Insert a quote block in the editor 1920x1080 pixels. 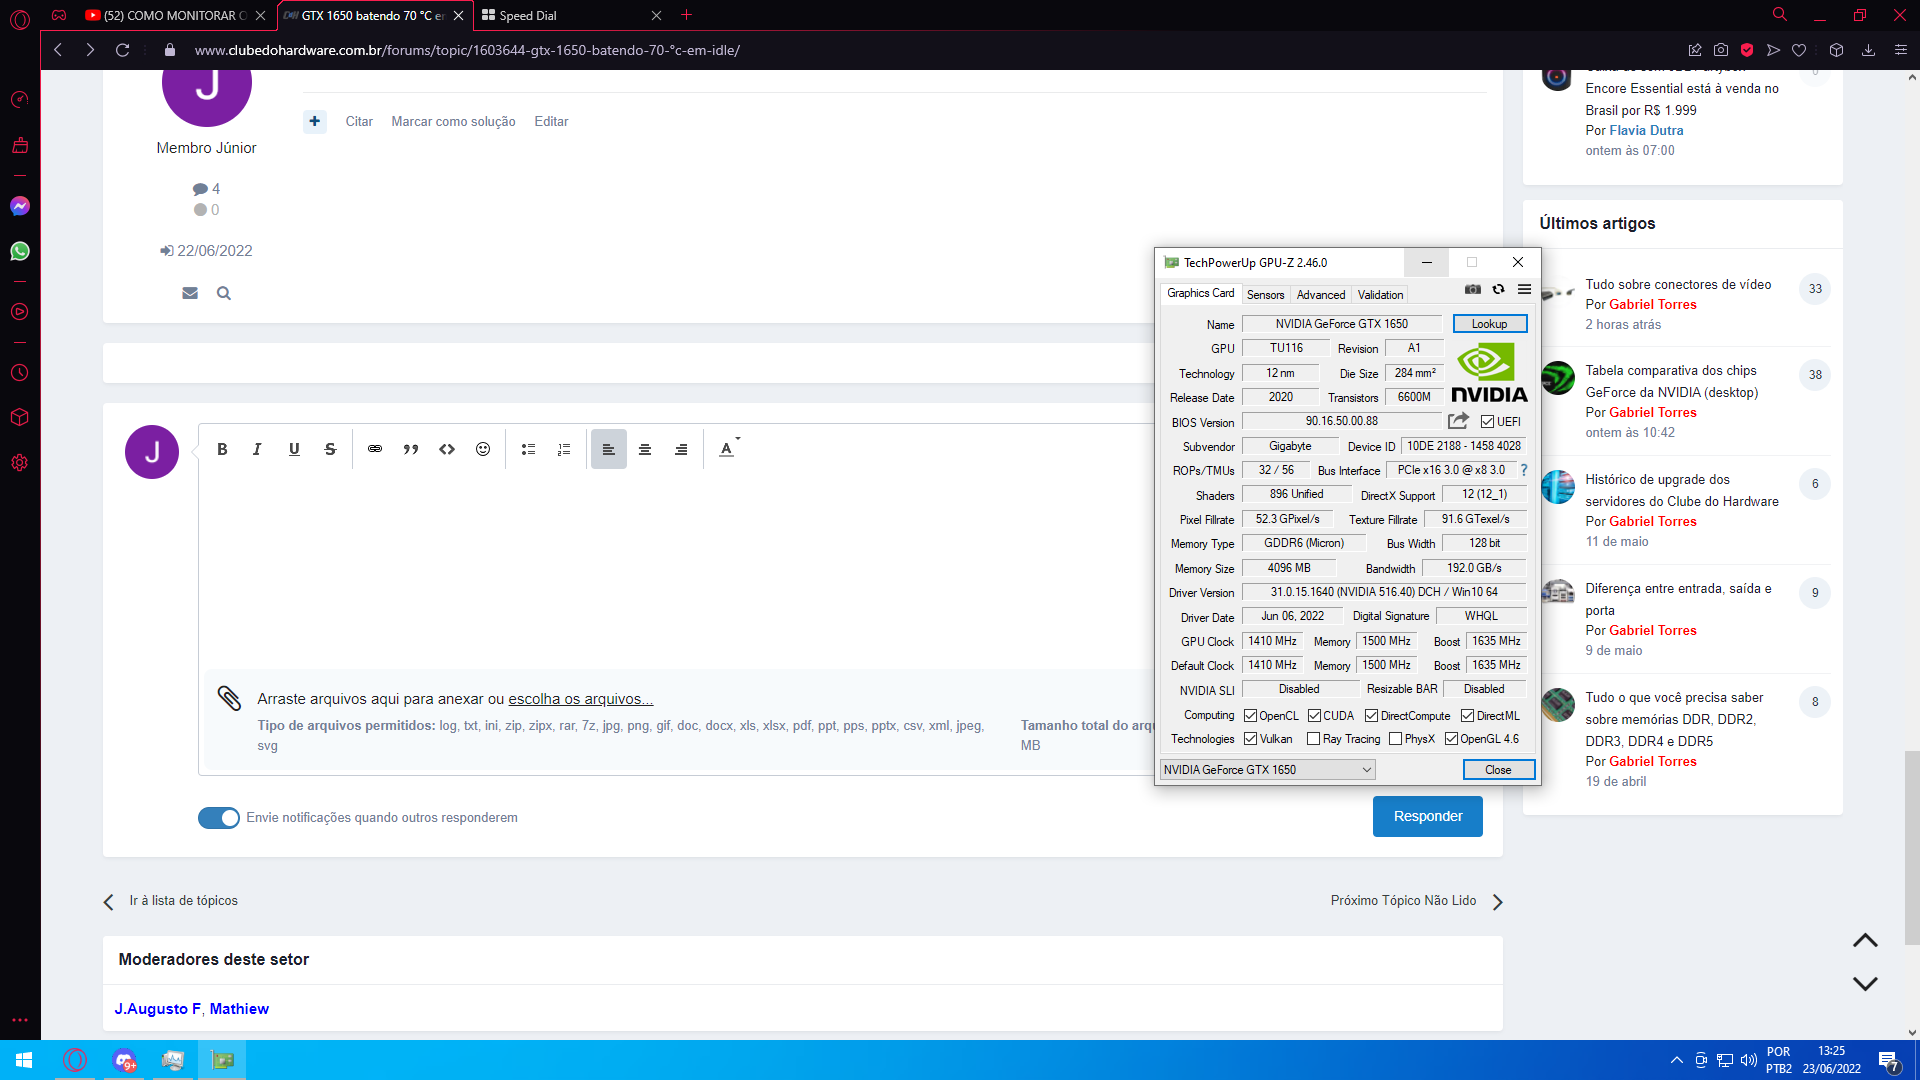pyautogui.click(x=411, y=449)
